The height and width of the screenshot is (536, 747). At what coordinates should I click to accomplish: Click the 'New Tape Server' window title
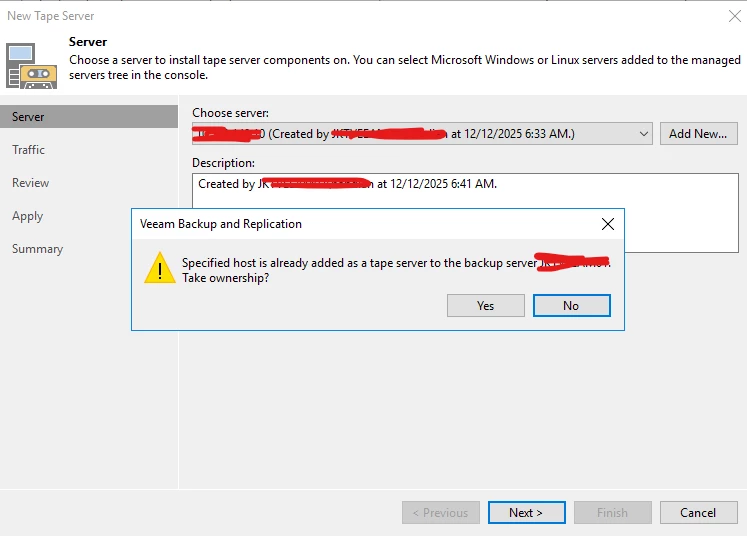(50, 16)
